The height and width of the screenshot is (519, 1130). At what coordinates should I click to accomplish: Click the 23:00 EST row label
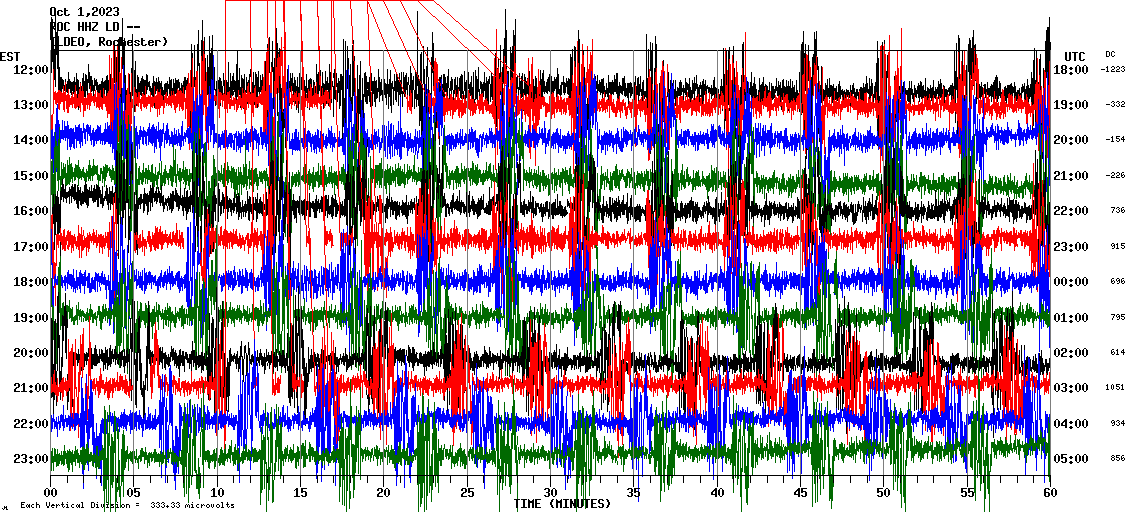coord(31,459)
